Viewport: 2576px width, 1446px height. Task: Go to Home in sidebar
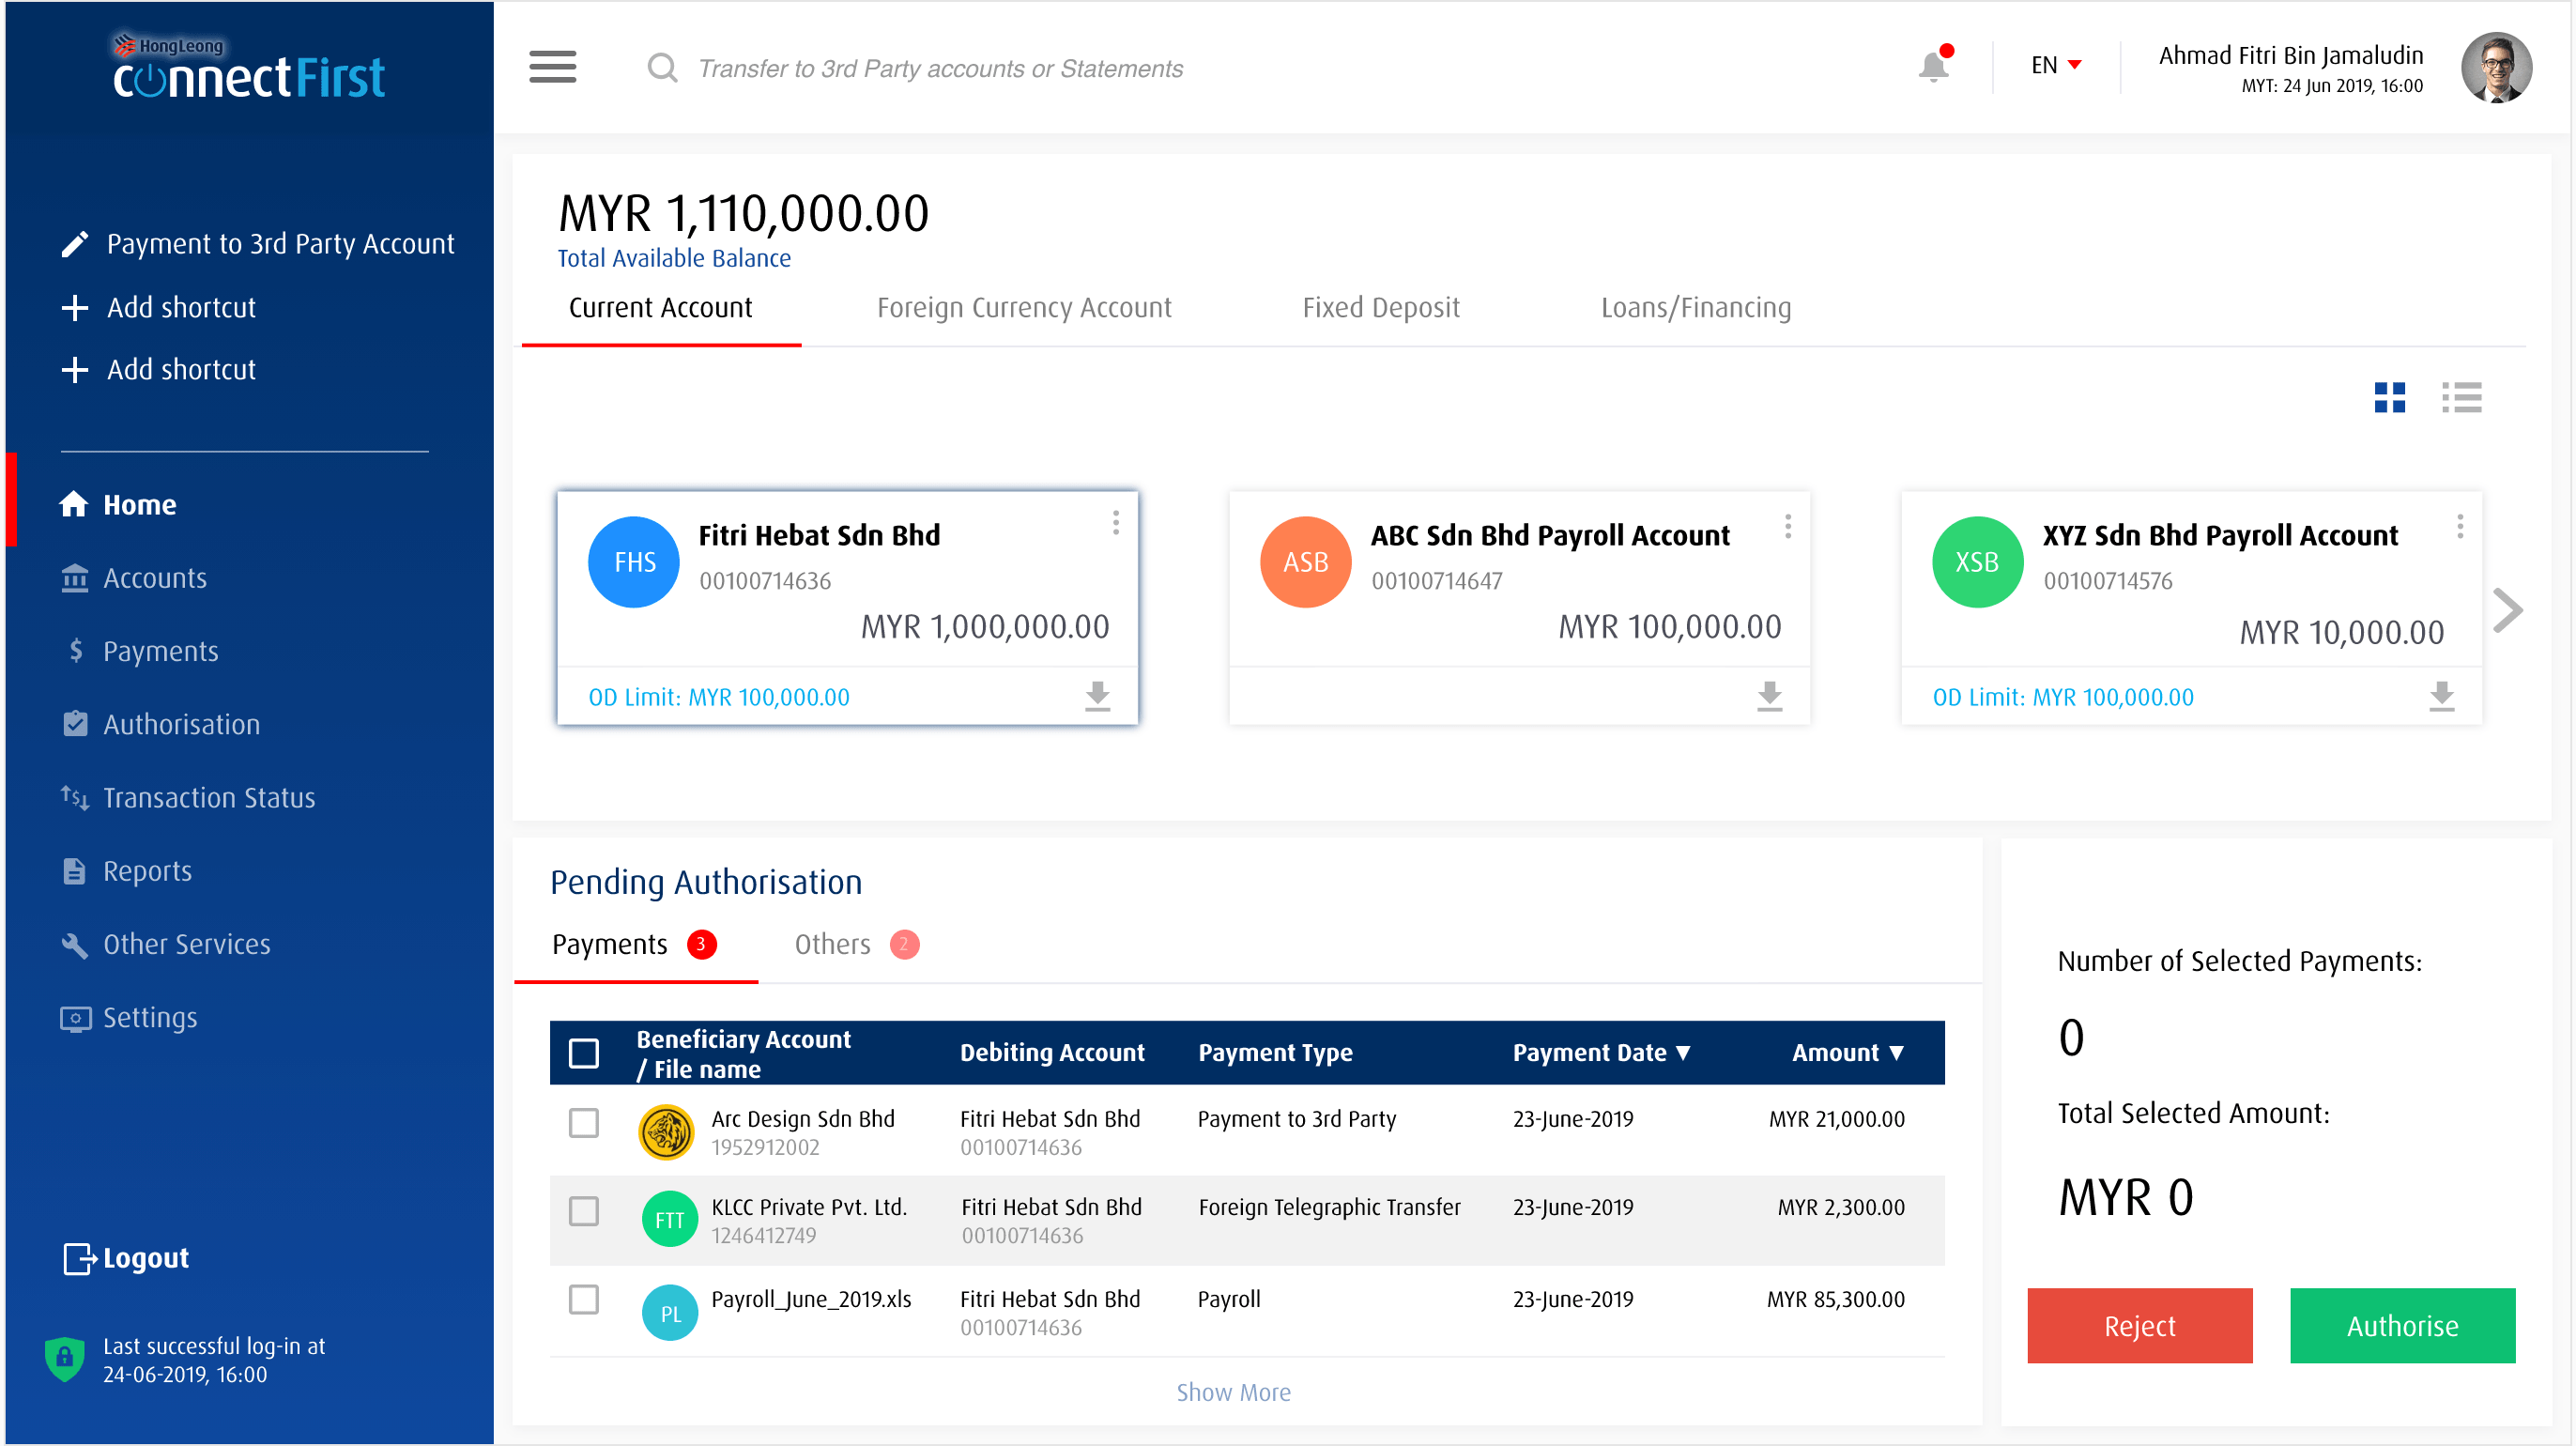tap(118, 504)
